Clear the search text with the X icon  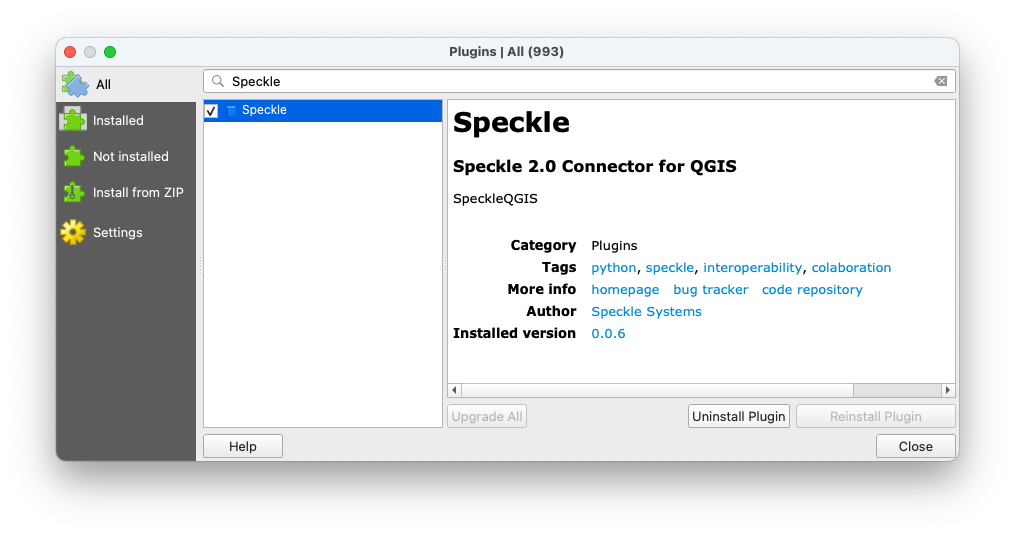click(x=941, y=81)
